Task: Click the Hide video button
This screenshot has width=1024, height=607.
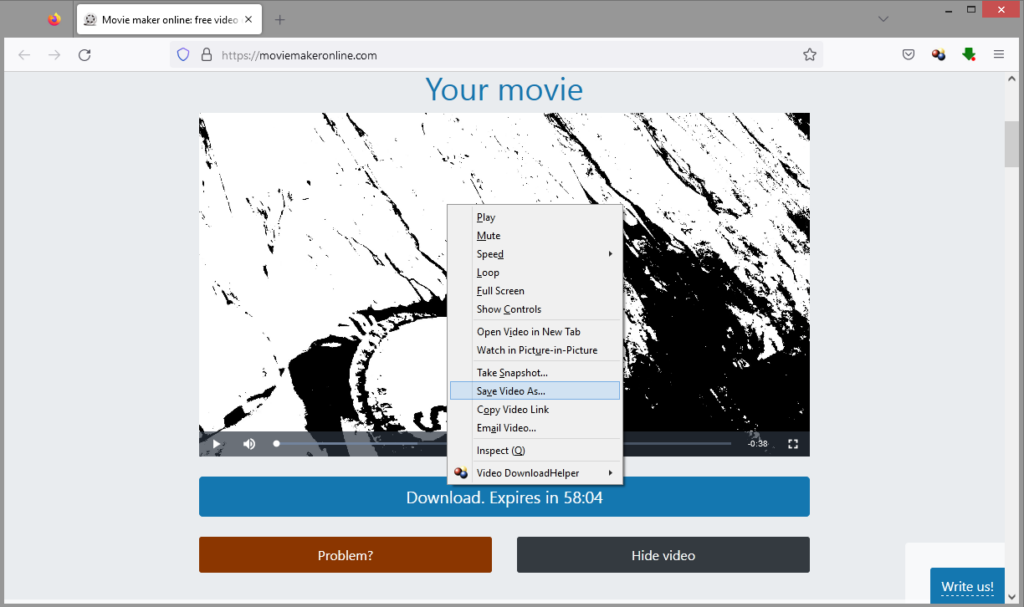Action: point(663,555)
